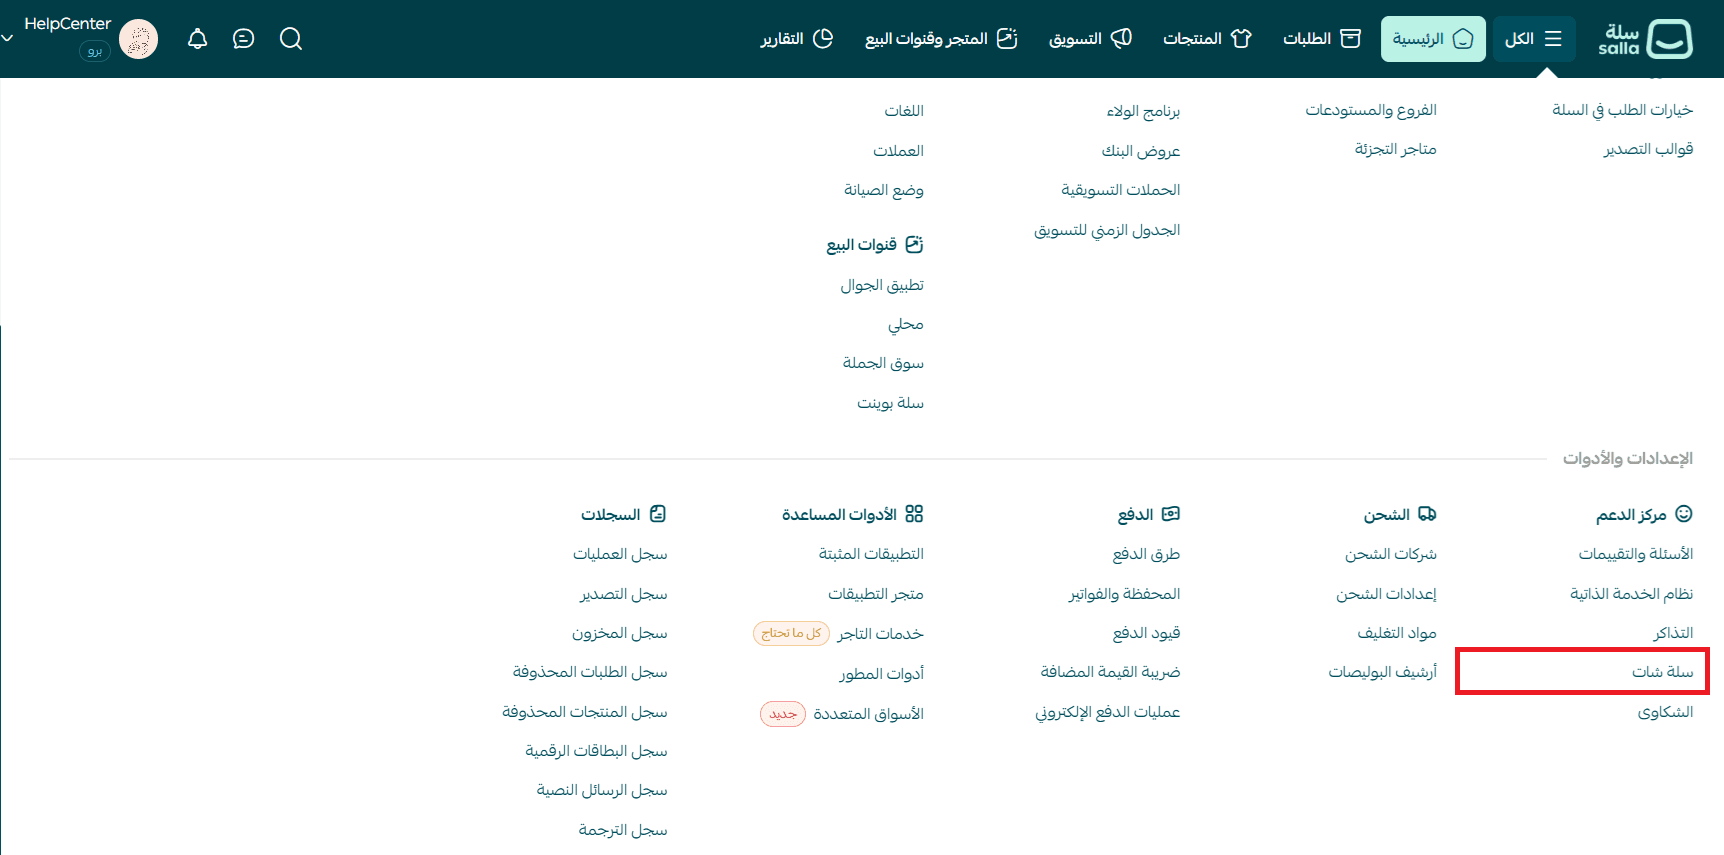This screenshot has height=855, width=1724.
Task: Click the الدفع payment icon
Action: point(1171,514)
